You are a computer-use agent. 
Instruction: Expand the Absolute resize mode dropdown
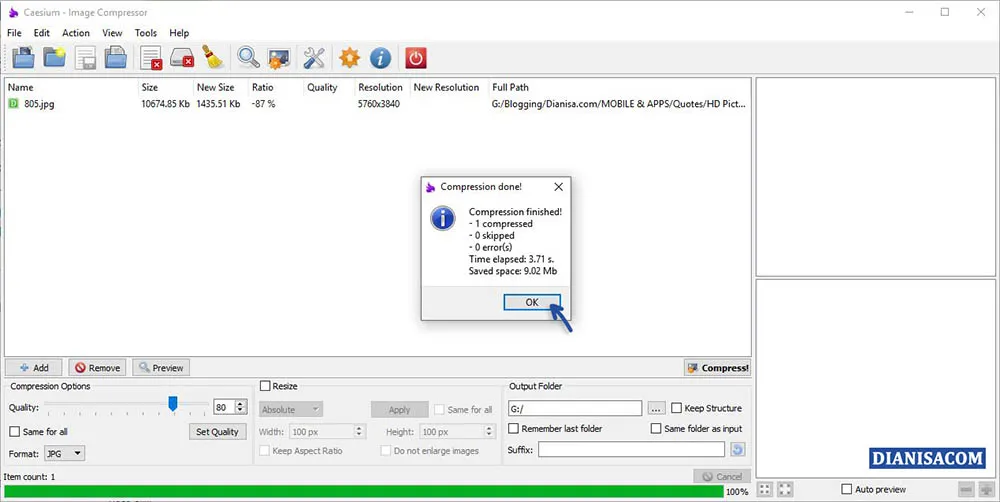click(x=290, y=409)
